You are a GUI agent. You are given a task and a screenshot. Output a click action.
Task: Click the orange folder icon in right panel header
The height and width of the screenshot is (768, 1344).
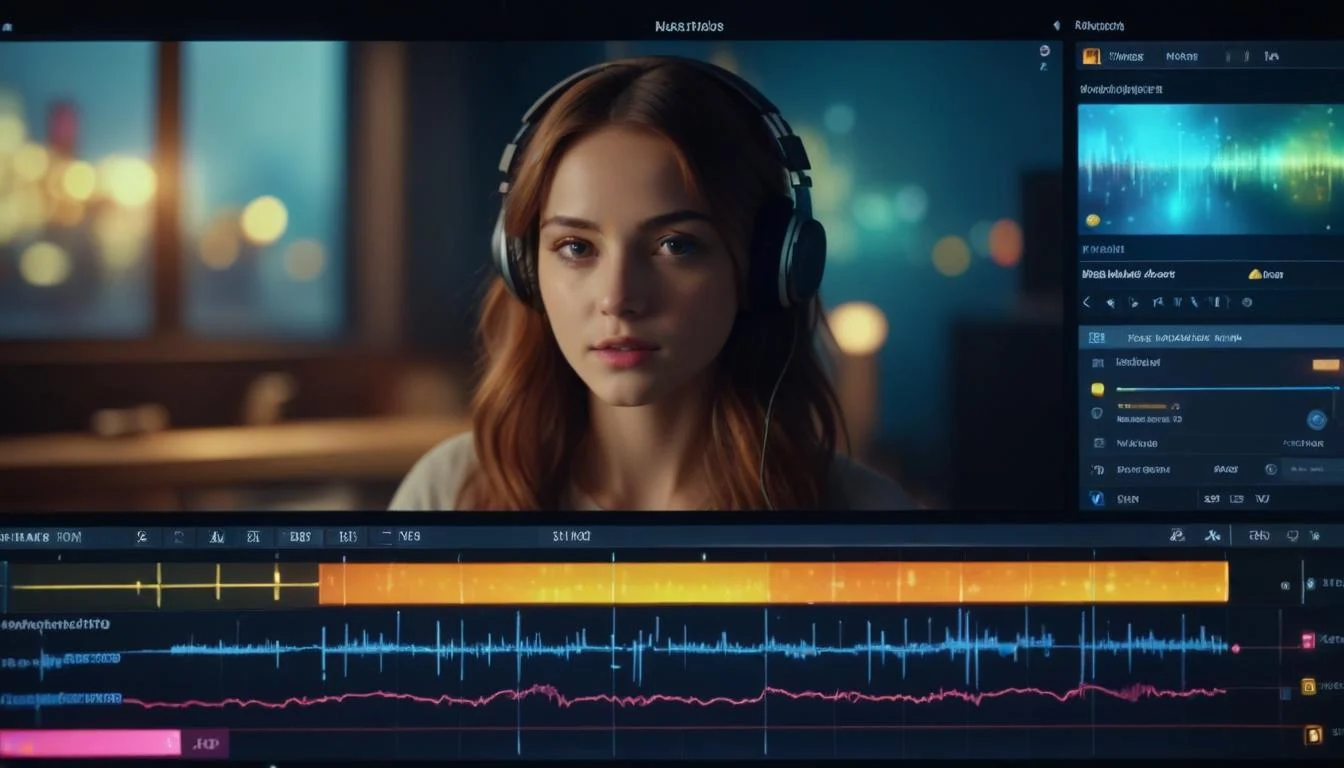(x=1091, y=56)
